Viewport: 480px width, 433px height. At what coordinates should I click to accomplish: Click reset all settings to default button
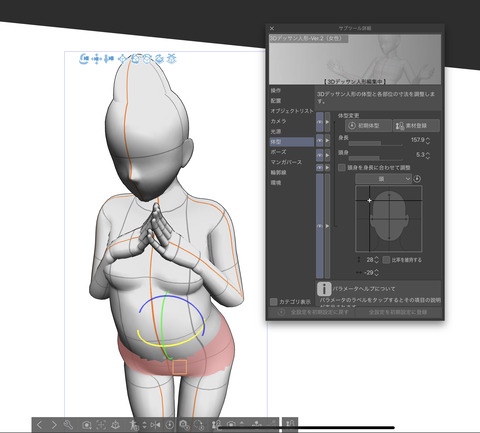(x=312, y=312)
